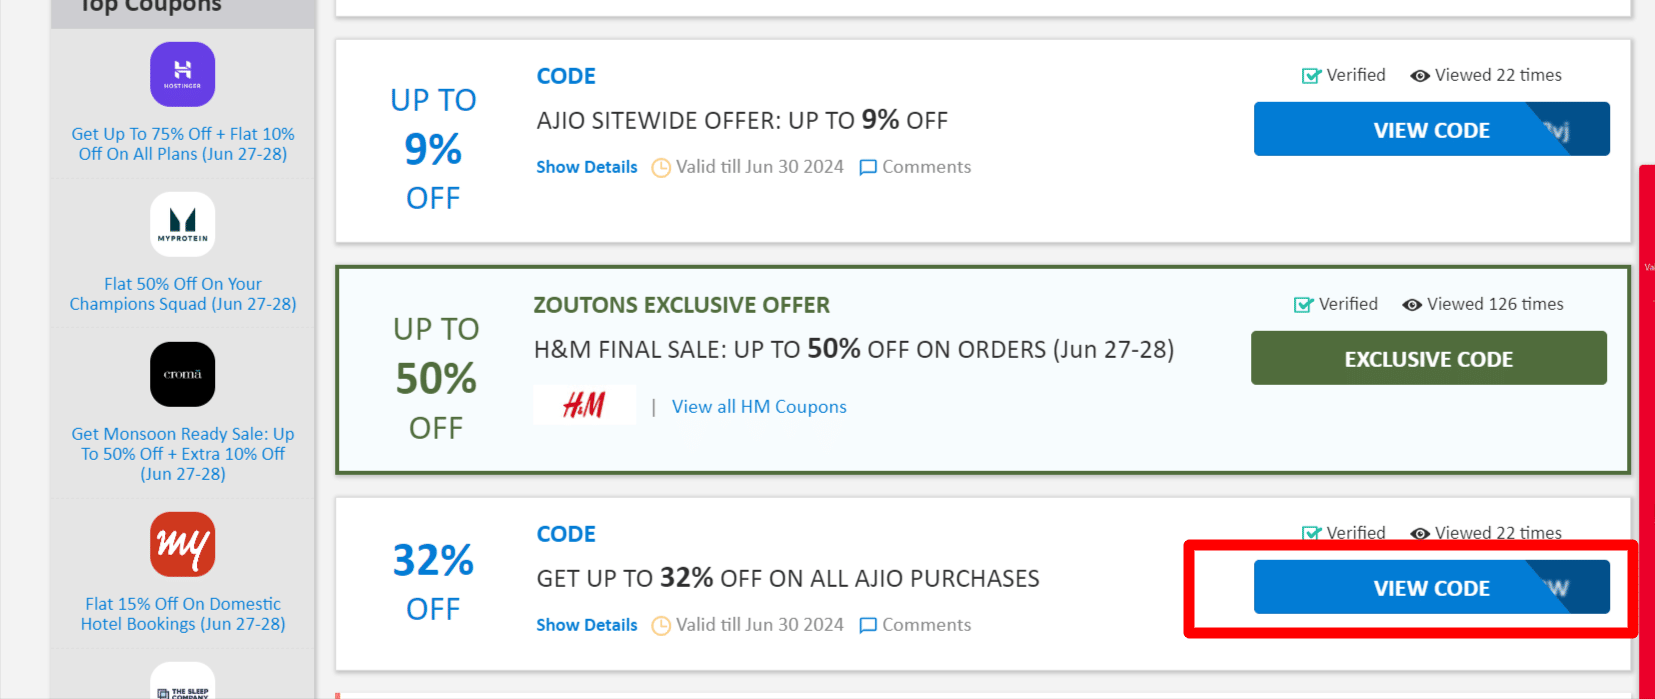Screen dimensions: 1655x699
Task: Open the View all HM Coupons link
Action: 759,407
